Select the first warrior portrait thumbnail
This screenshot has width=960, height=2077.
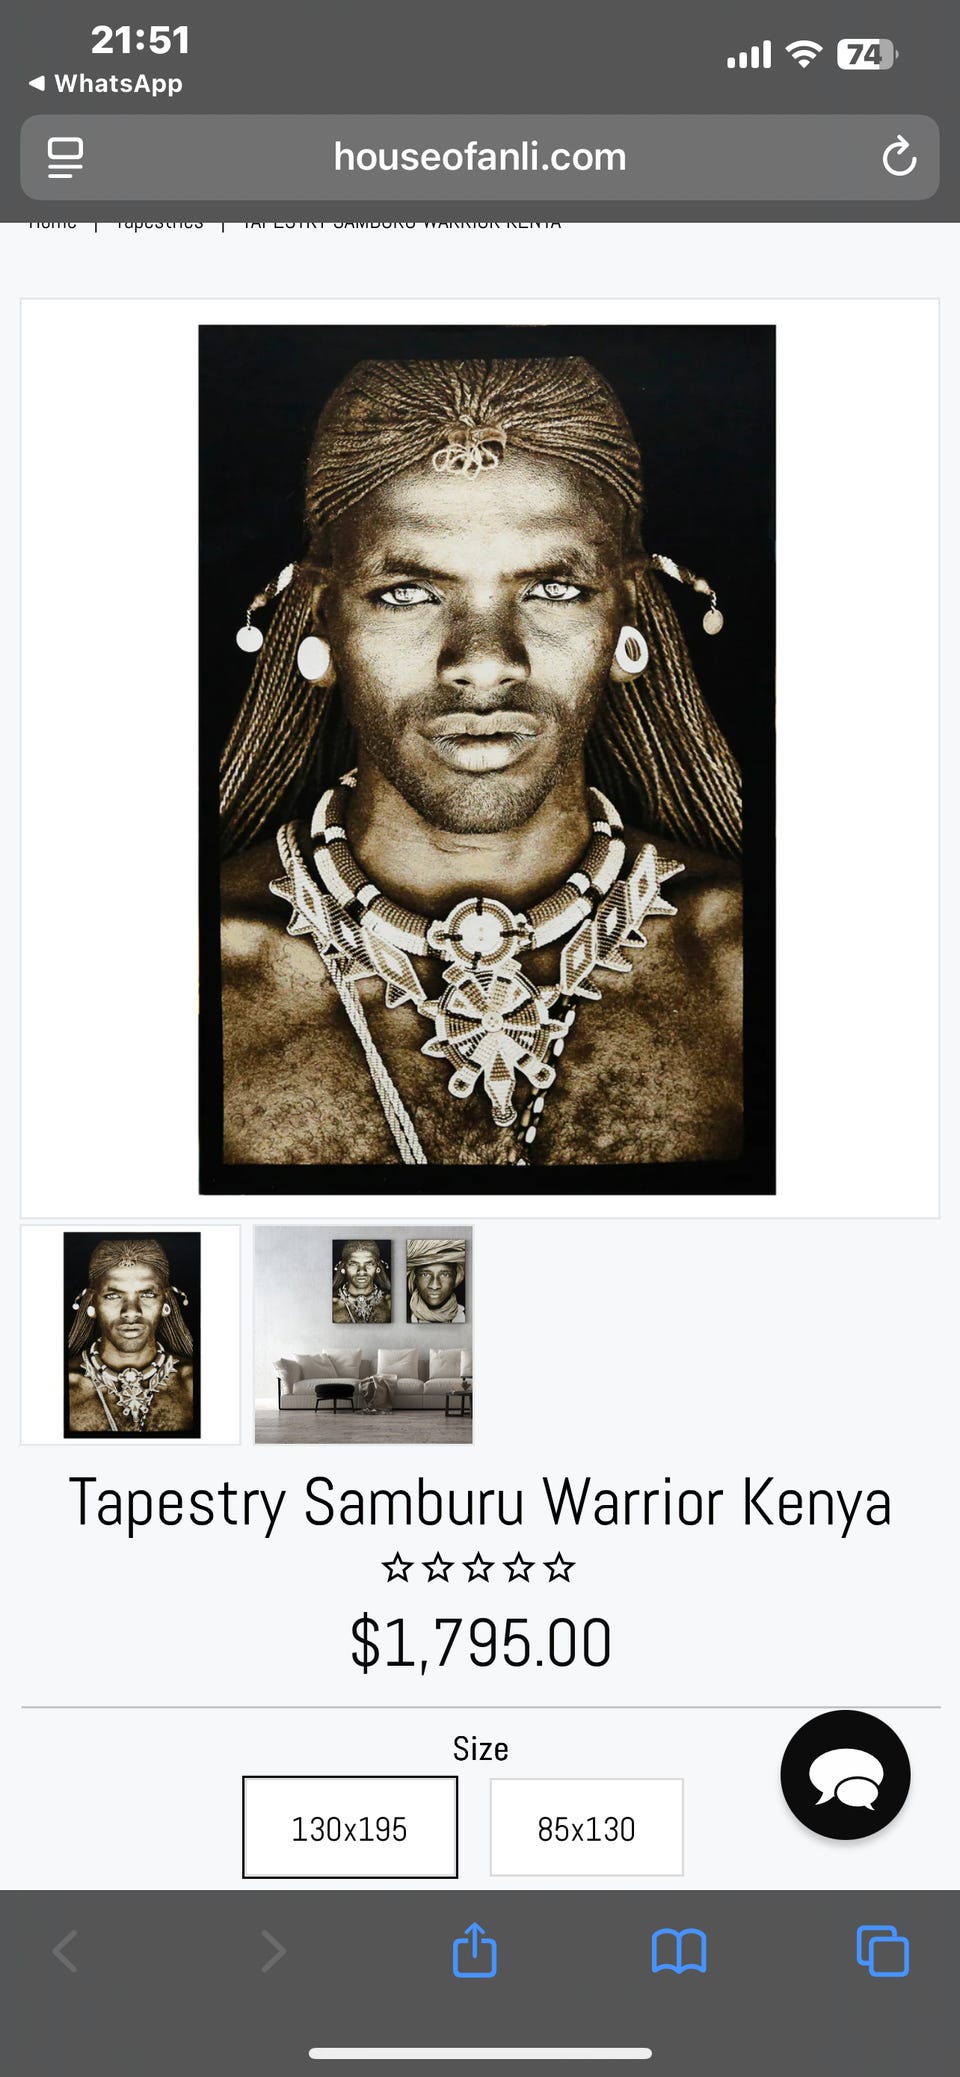click(131, 1335)
